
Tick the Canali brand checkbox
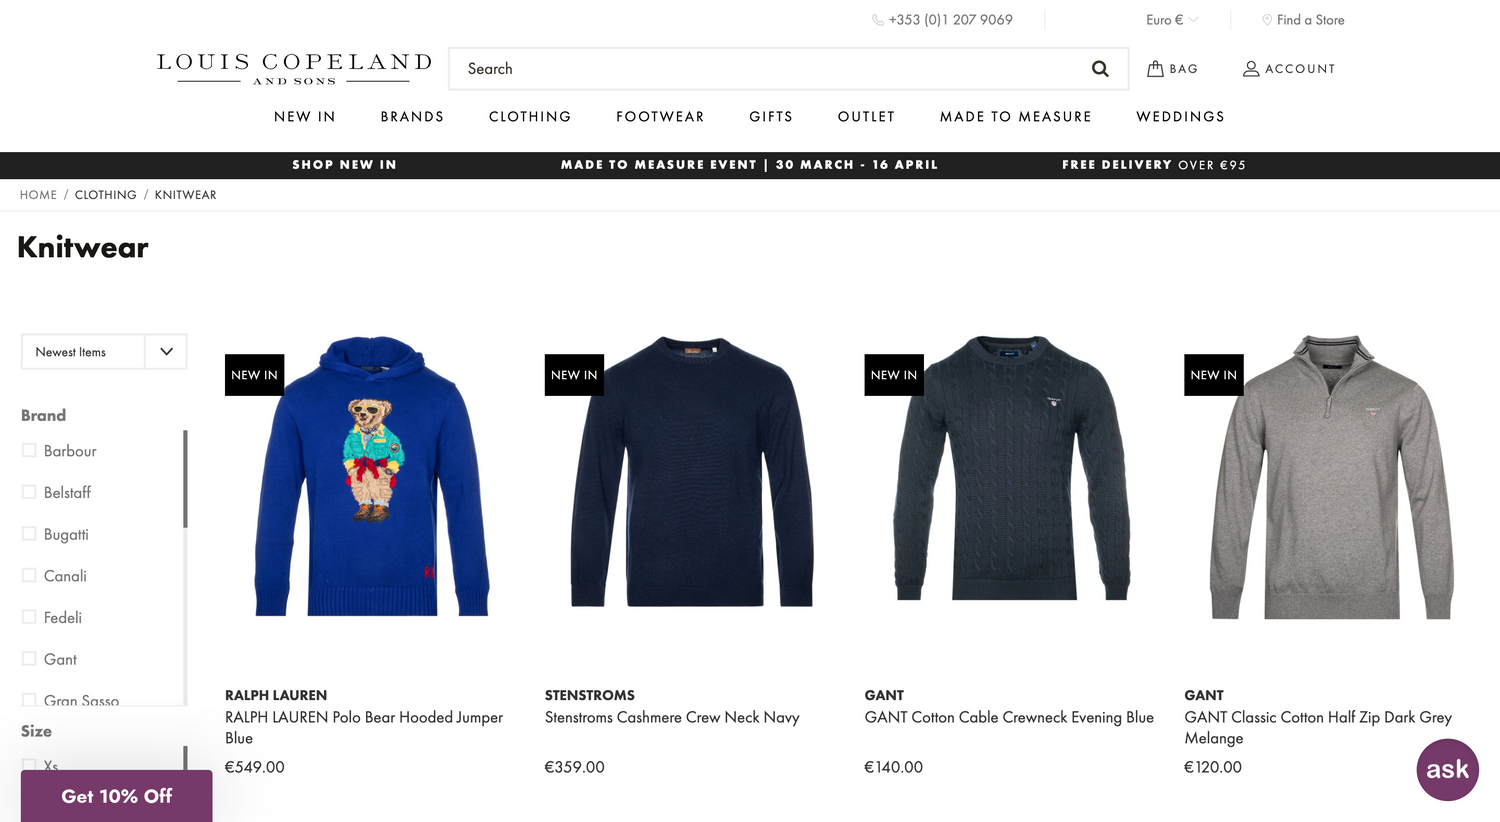point(29,575)
